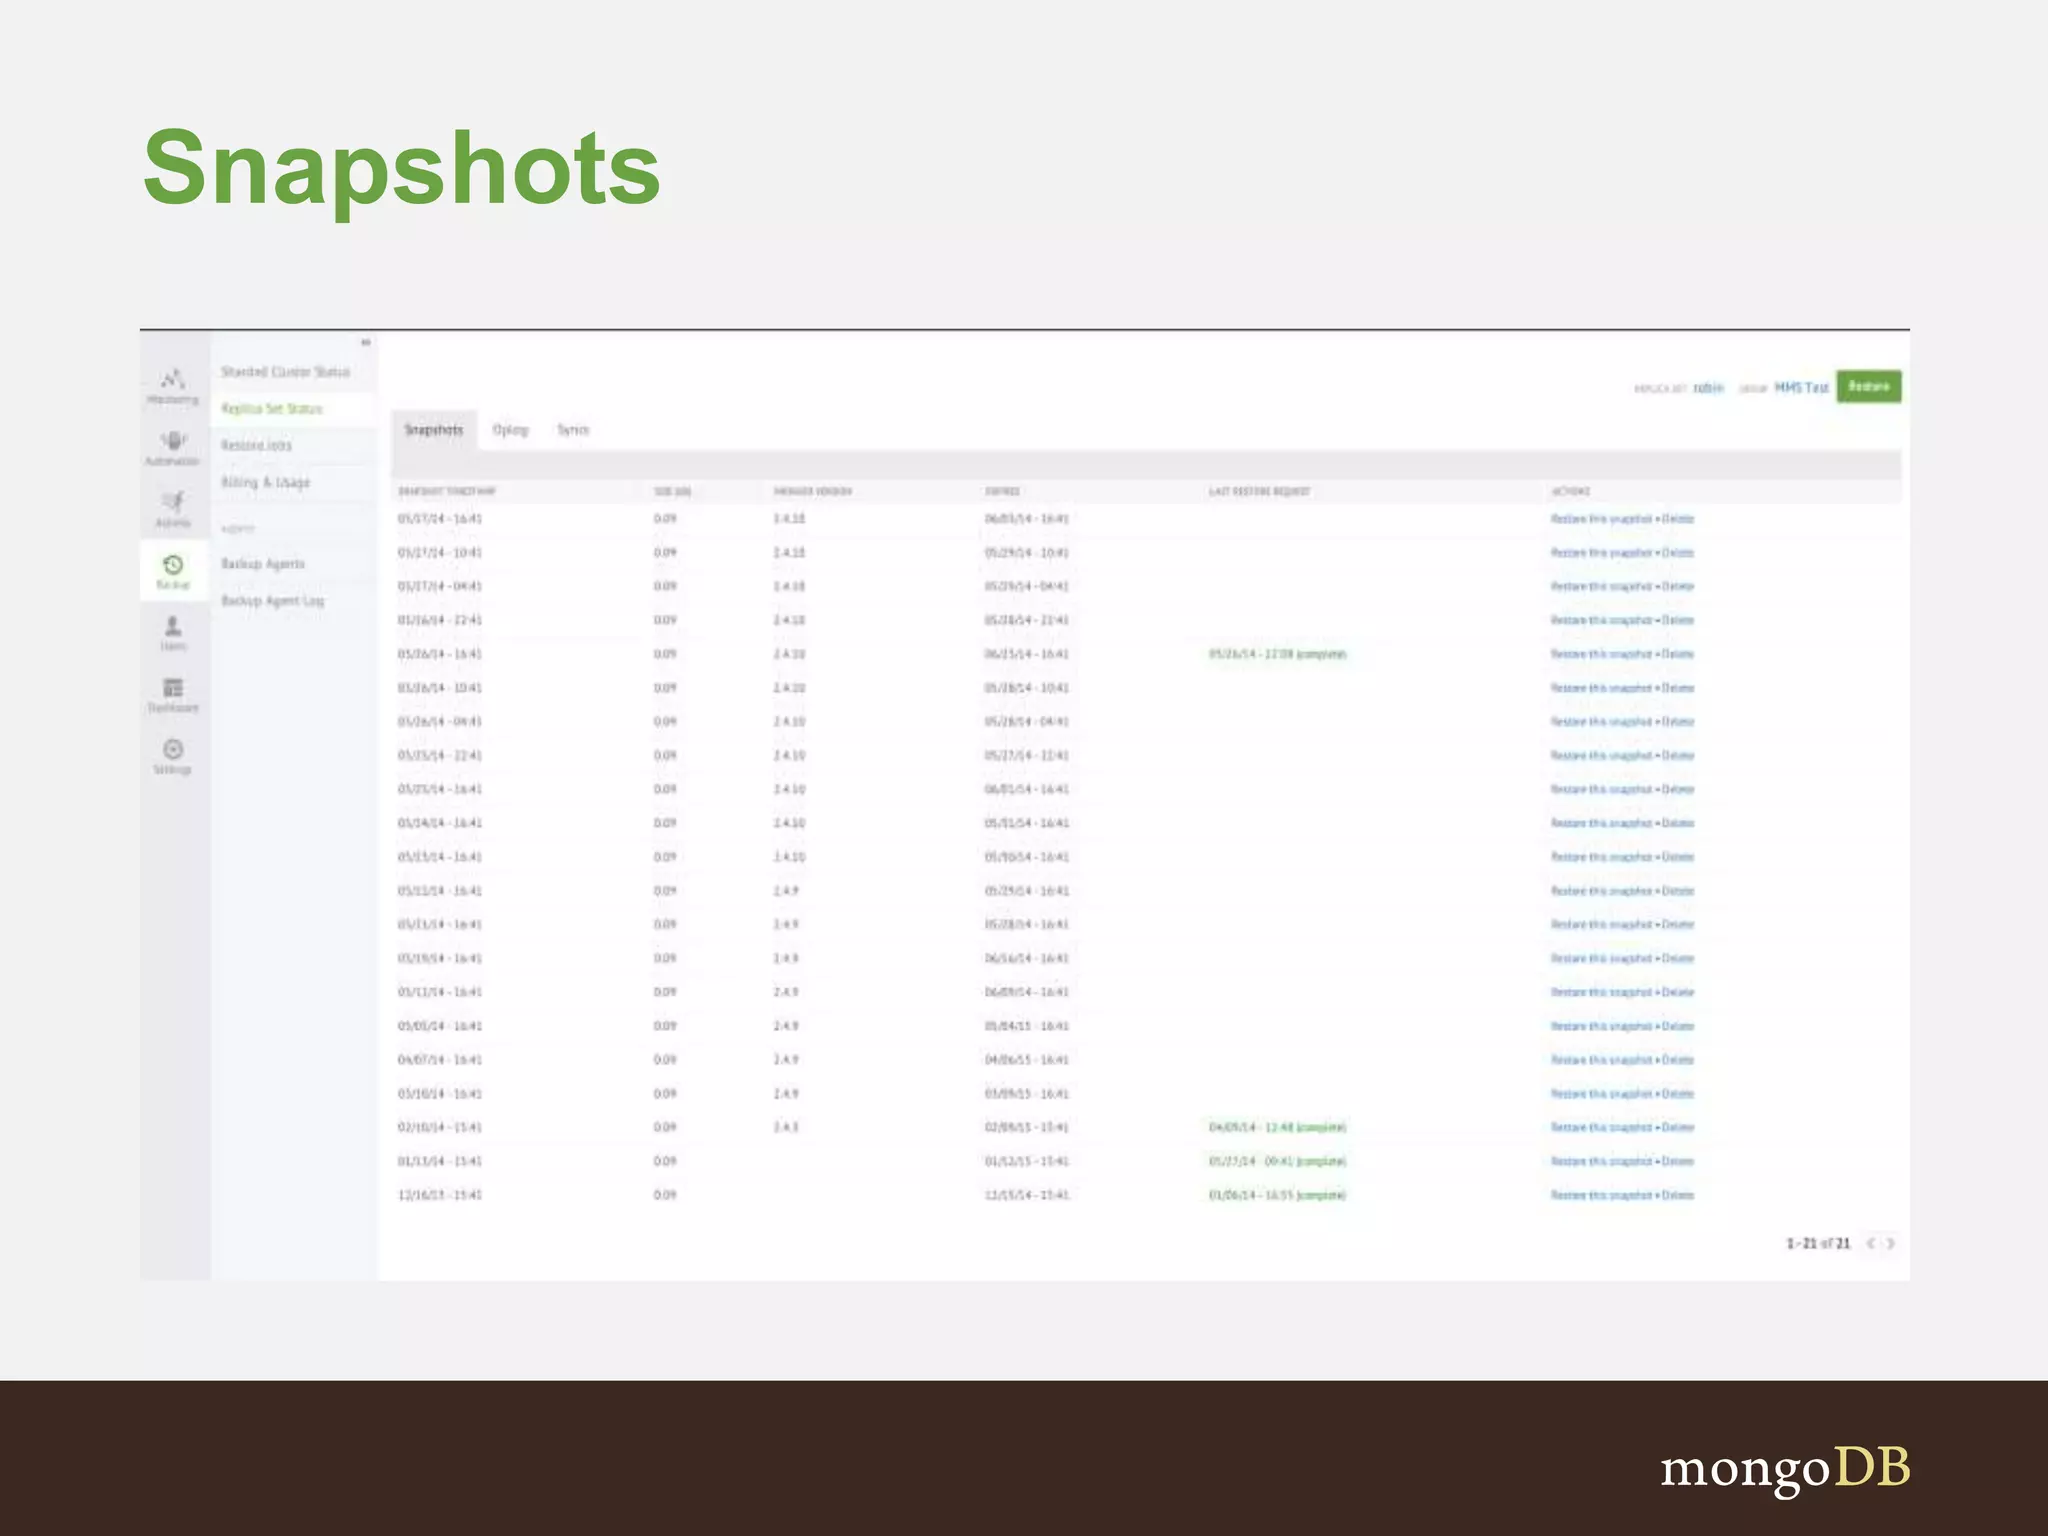
Task: Click the Snapshot Timestamp column header
Action: click(x=447, y=492)
